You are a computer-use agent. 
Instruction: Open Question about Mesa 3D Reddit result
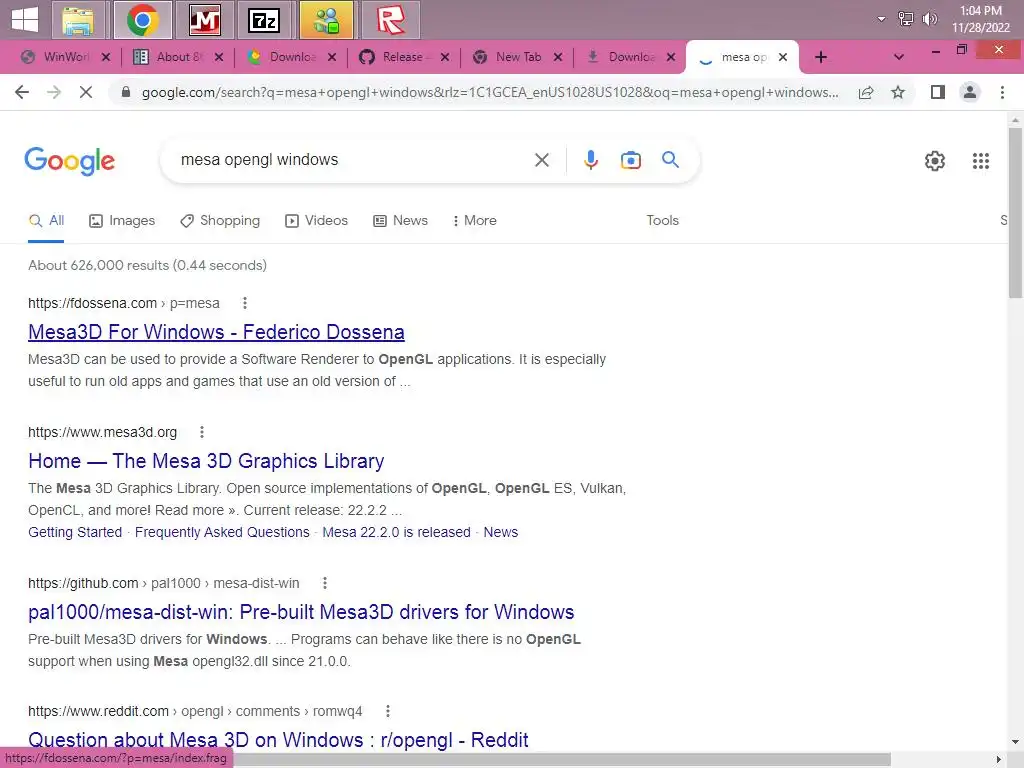(278, 740)
